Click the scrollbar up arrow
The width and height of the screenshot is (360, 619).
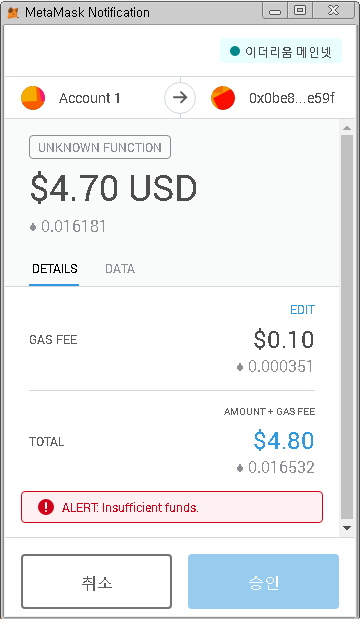347,128
